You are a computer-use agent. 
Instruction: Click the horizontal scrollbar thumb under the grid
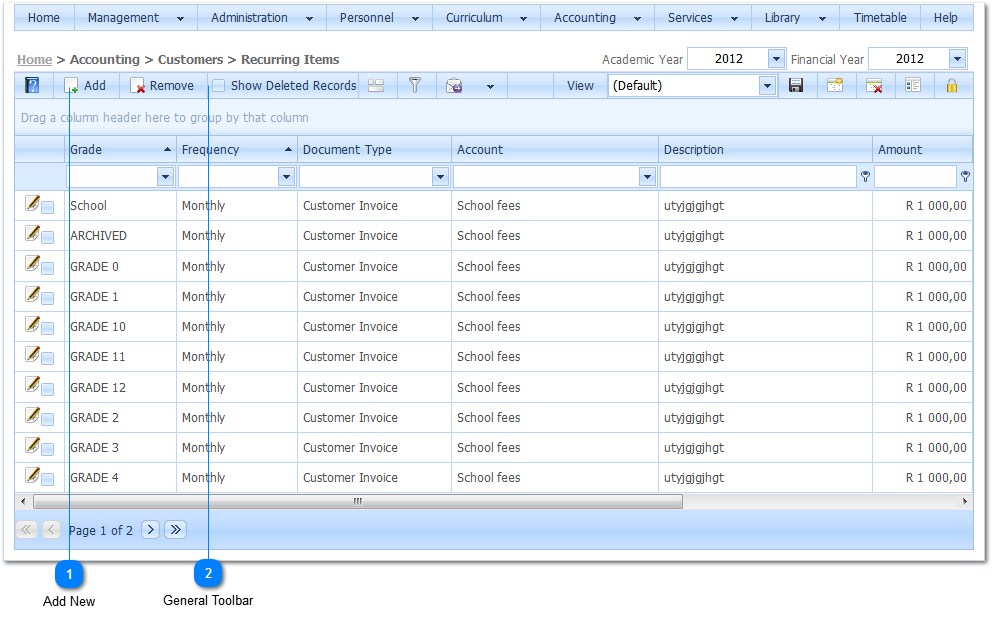click(358, 502)
